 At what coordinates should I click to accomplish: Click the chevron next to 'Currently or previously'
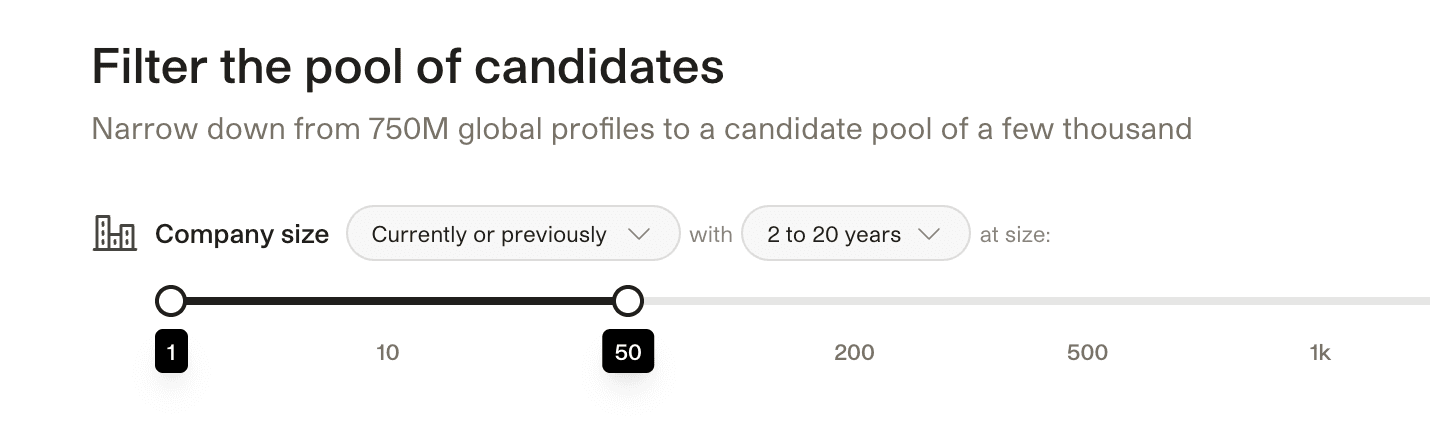[638, 234]
